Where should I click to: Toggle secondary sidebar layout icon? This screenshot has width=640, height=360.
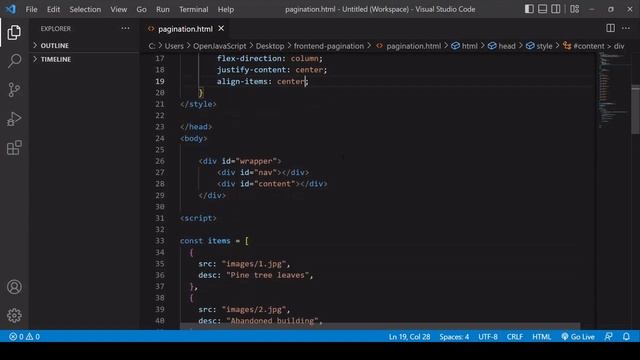[x=556, y=9]
